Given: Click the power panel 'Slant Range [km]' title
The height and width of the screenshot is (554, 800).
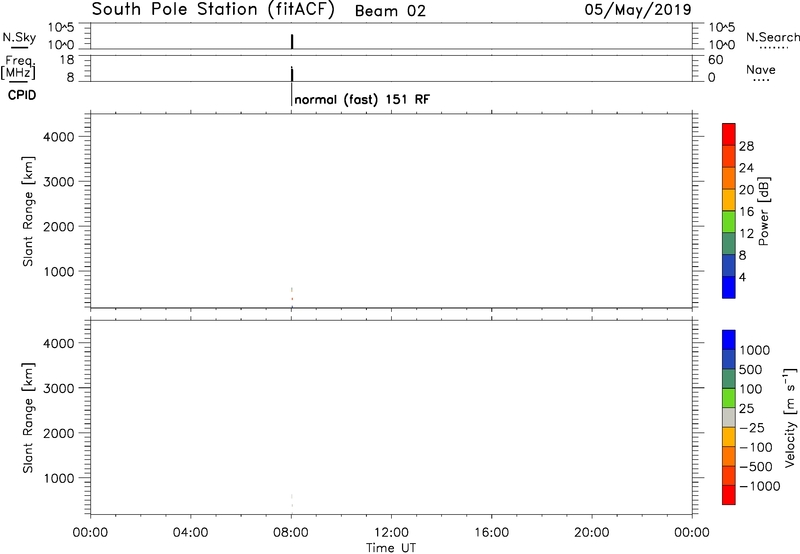Looking at the screenshot, I should (x=28, y=211).
